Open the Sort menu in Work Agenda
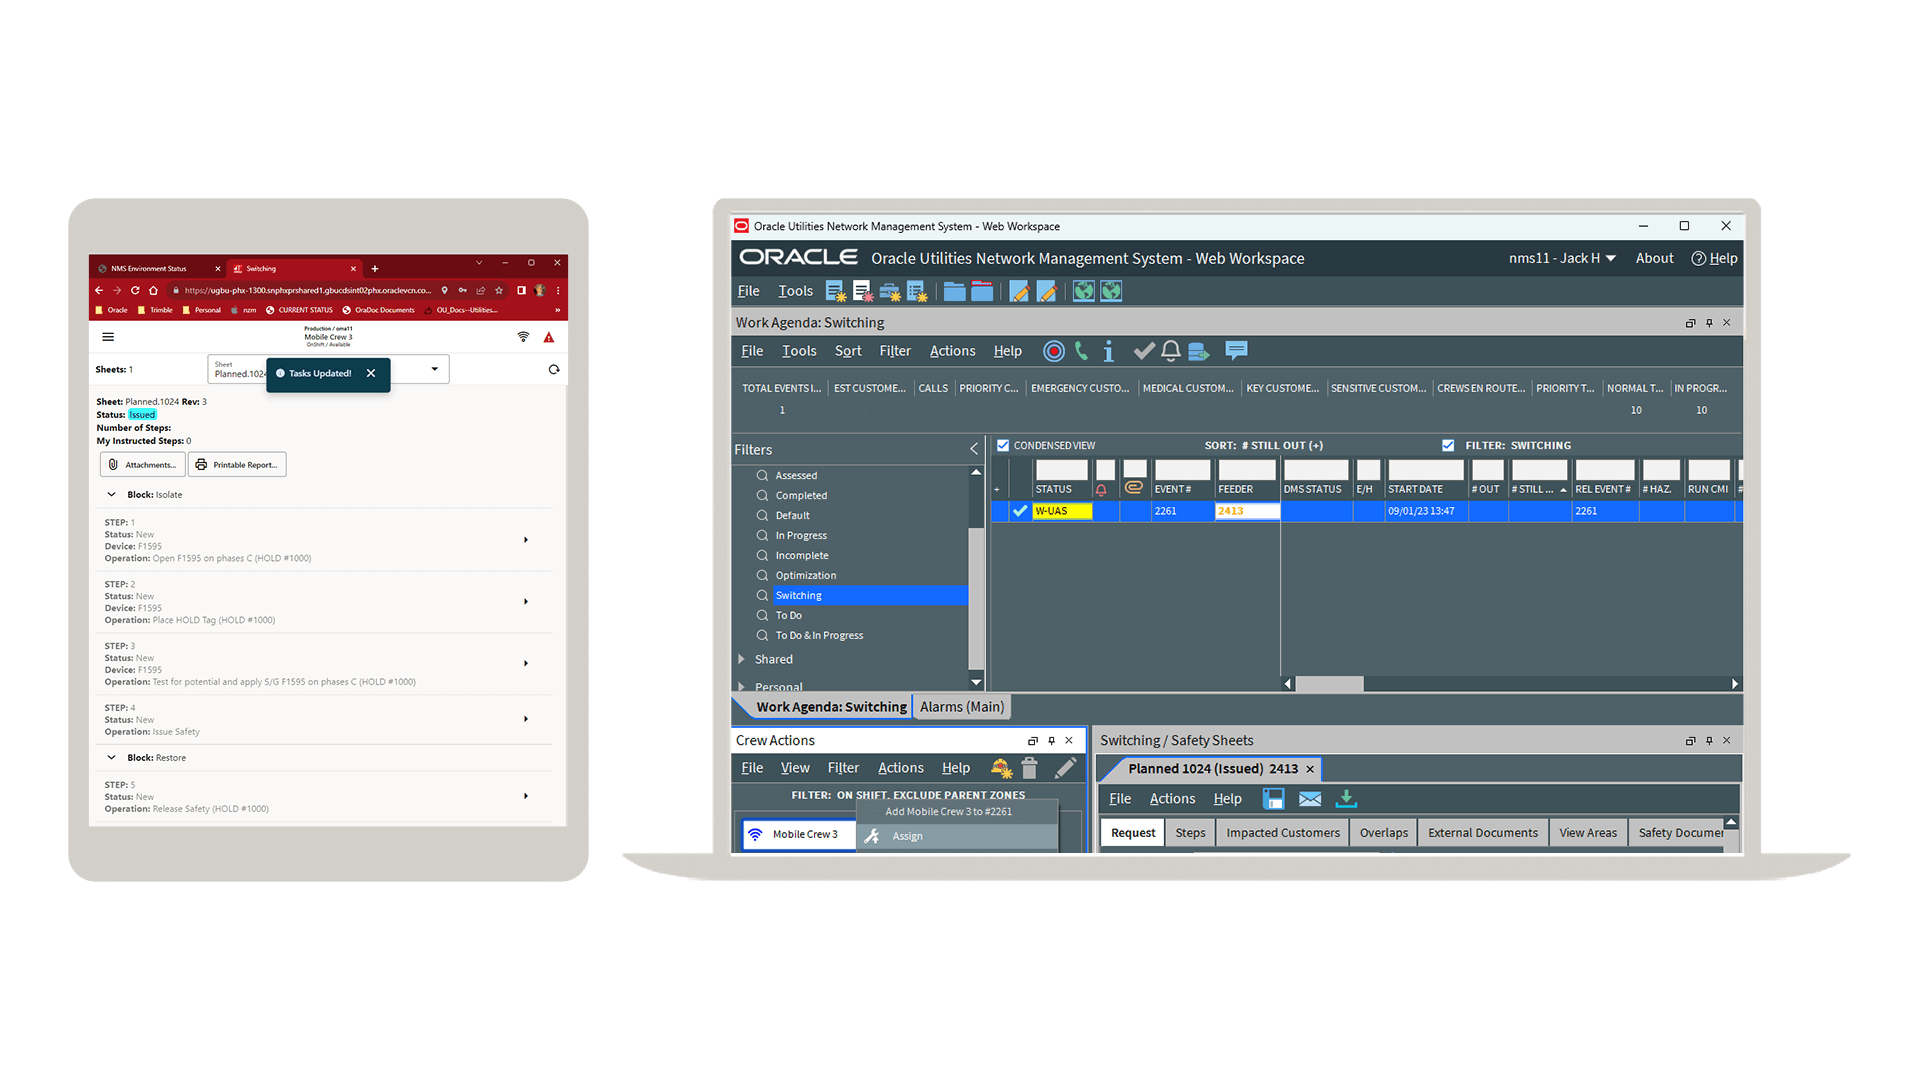The width and height of the screenshot is (1920, 1080). click(847, 351)
